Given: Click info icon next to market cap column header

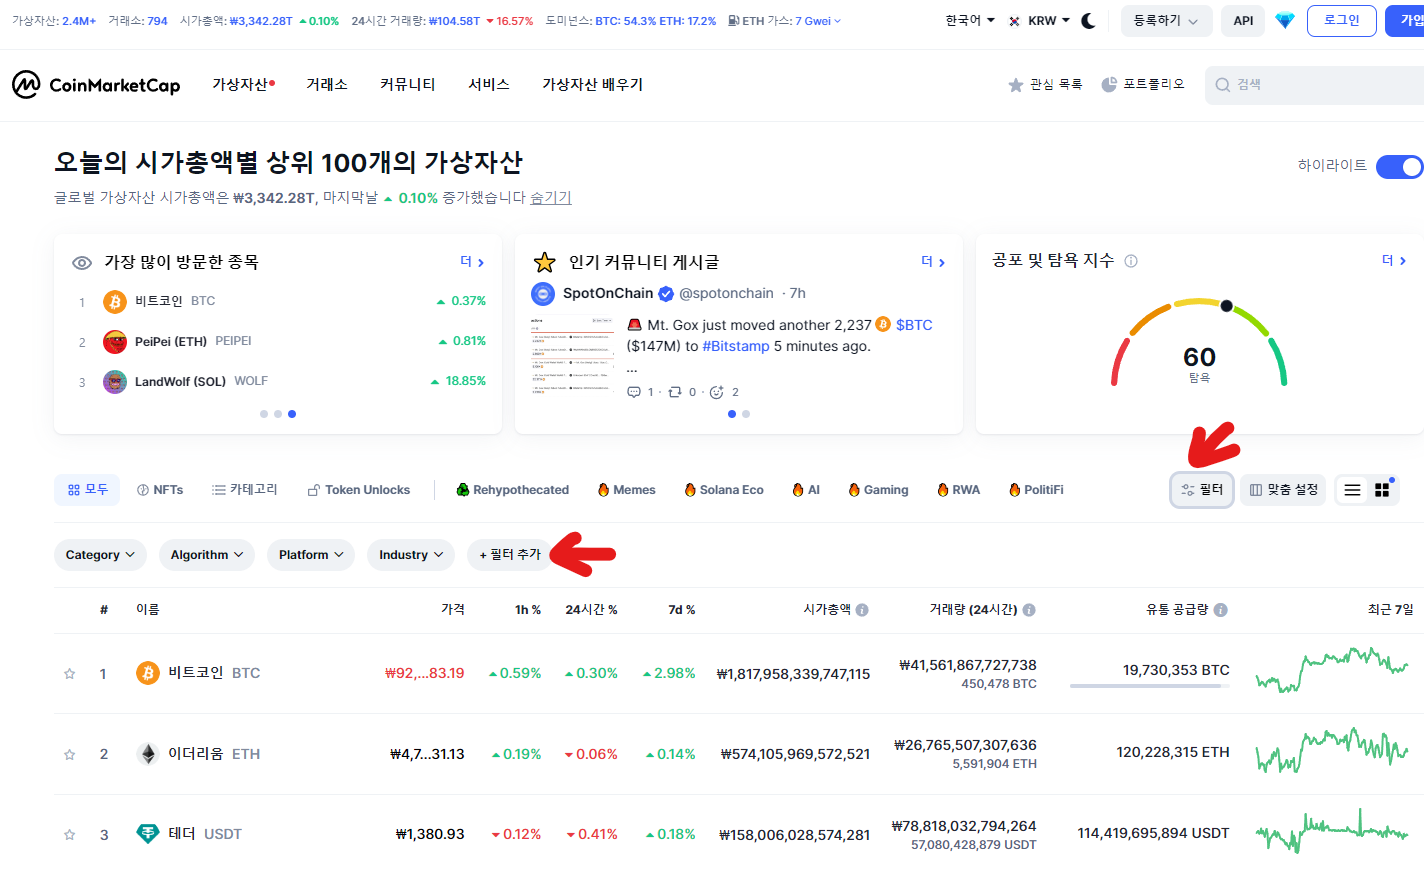Looking at the screenshot, I should [862, 610].
